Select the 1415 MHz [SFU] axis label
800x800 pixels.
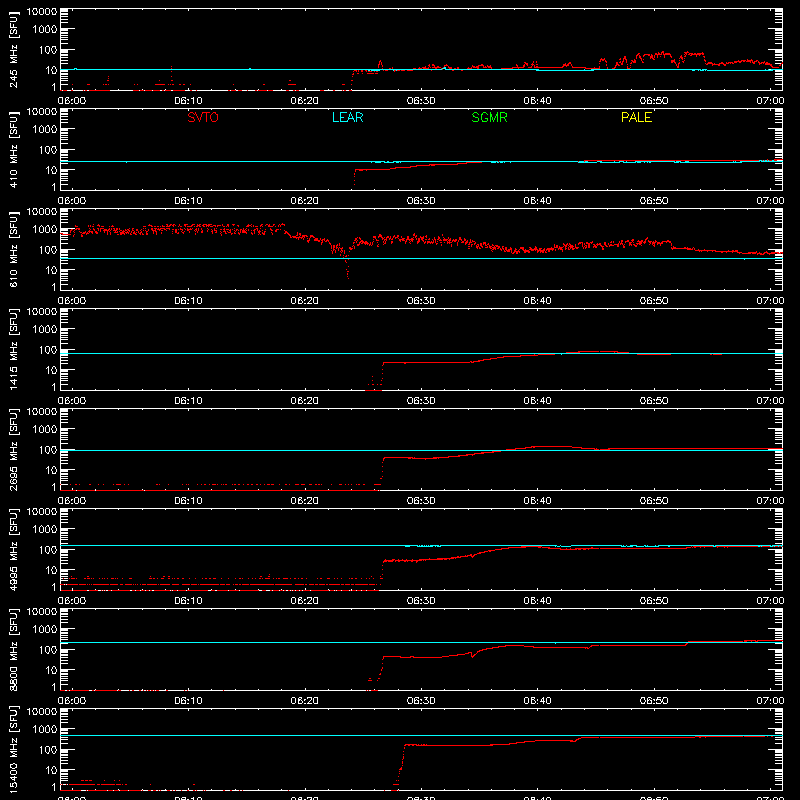(14, 349)
